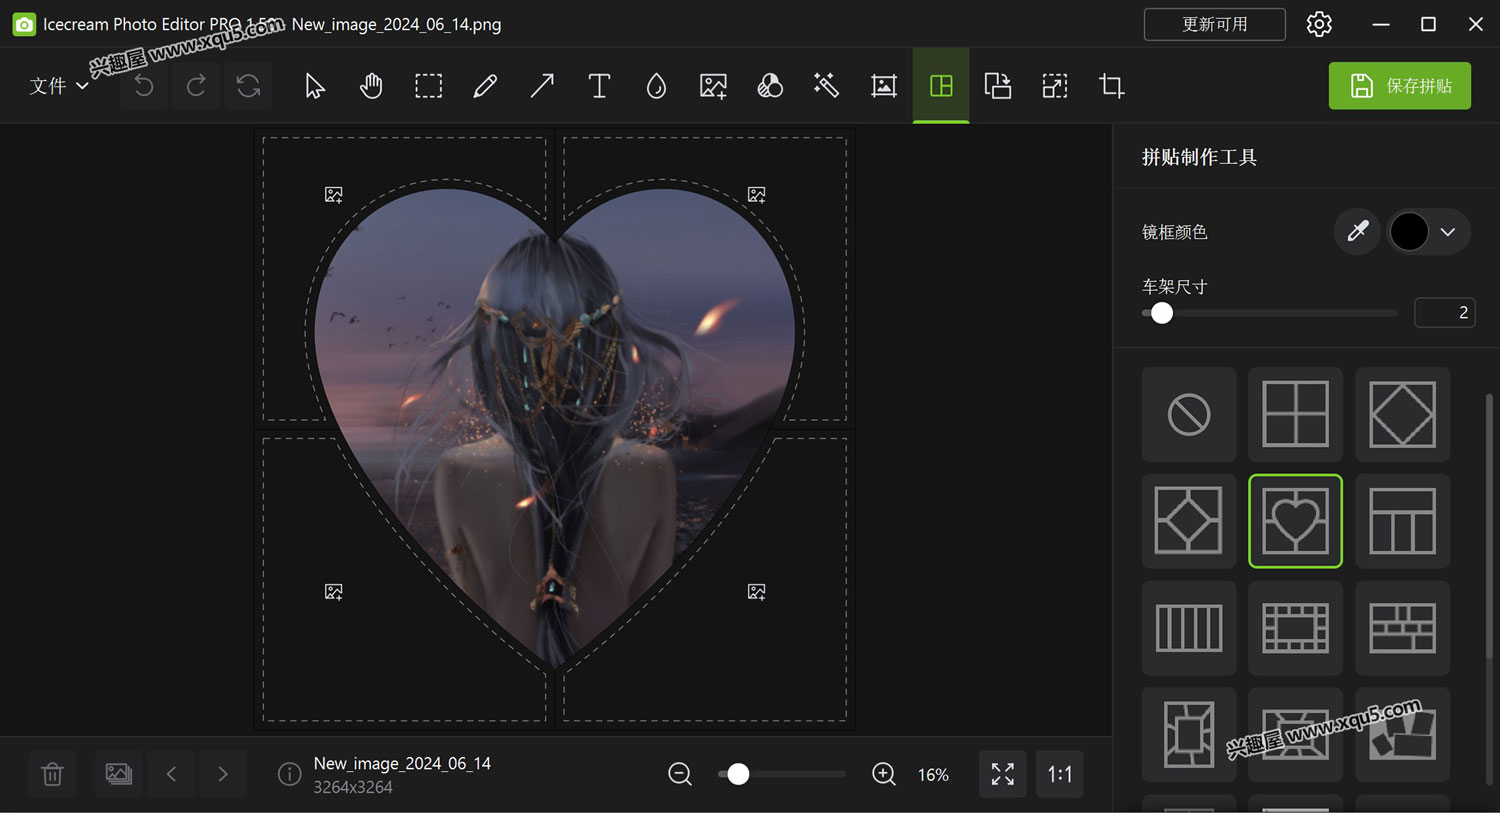Go to the previous image
Viewport: 1500px width, 813px height.
pos(171,774)
